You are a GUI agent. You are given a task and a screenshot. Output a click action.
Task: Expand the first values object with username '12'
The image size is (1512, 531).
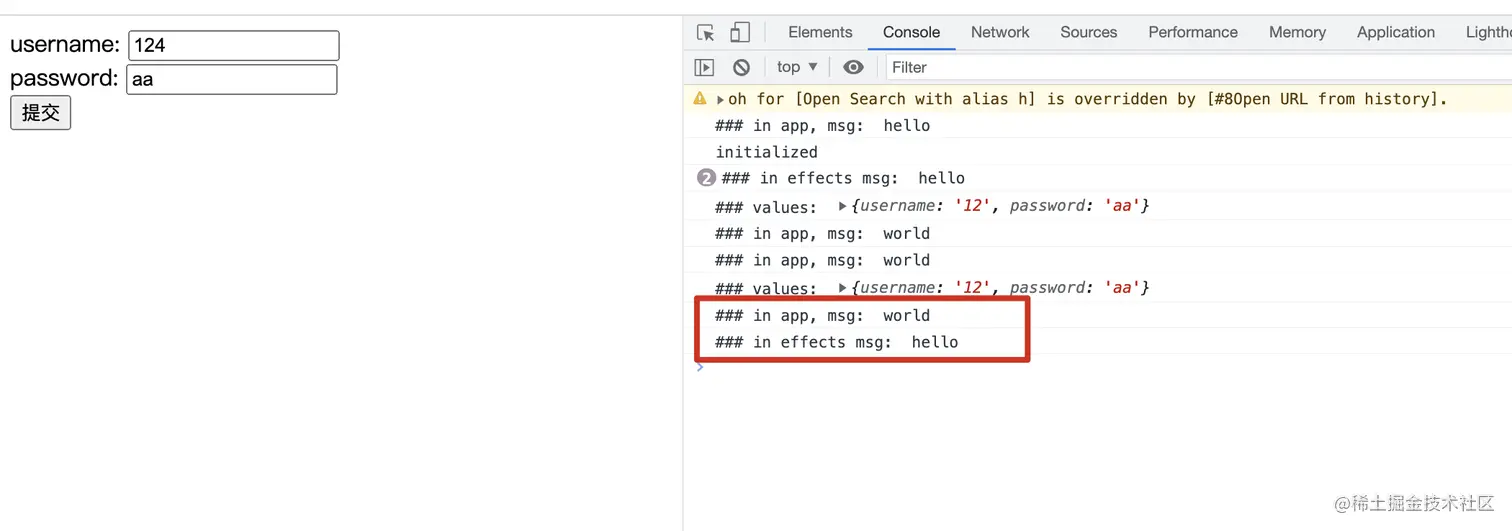(843, 206)
